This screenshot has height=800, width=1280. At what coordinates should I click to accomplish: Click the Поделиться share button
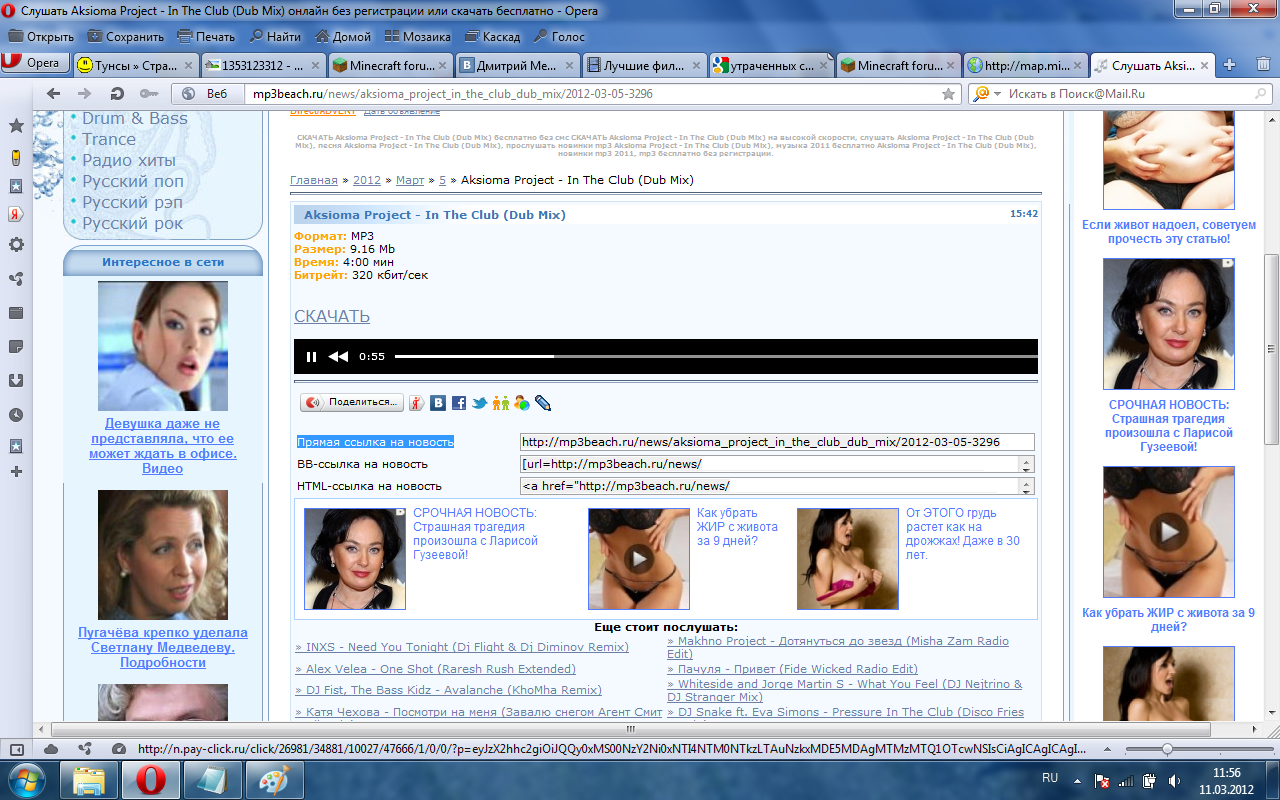(352, 402)
